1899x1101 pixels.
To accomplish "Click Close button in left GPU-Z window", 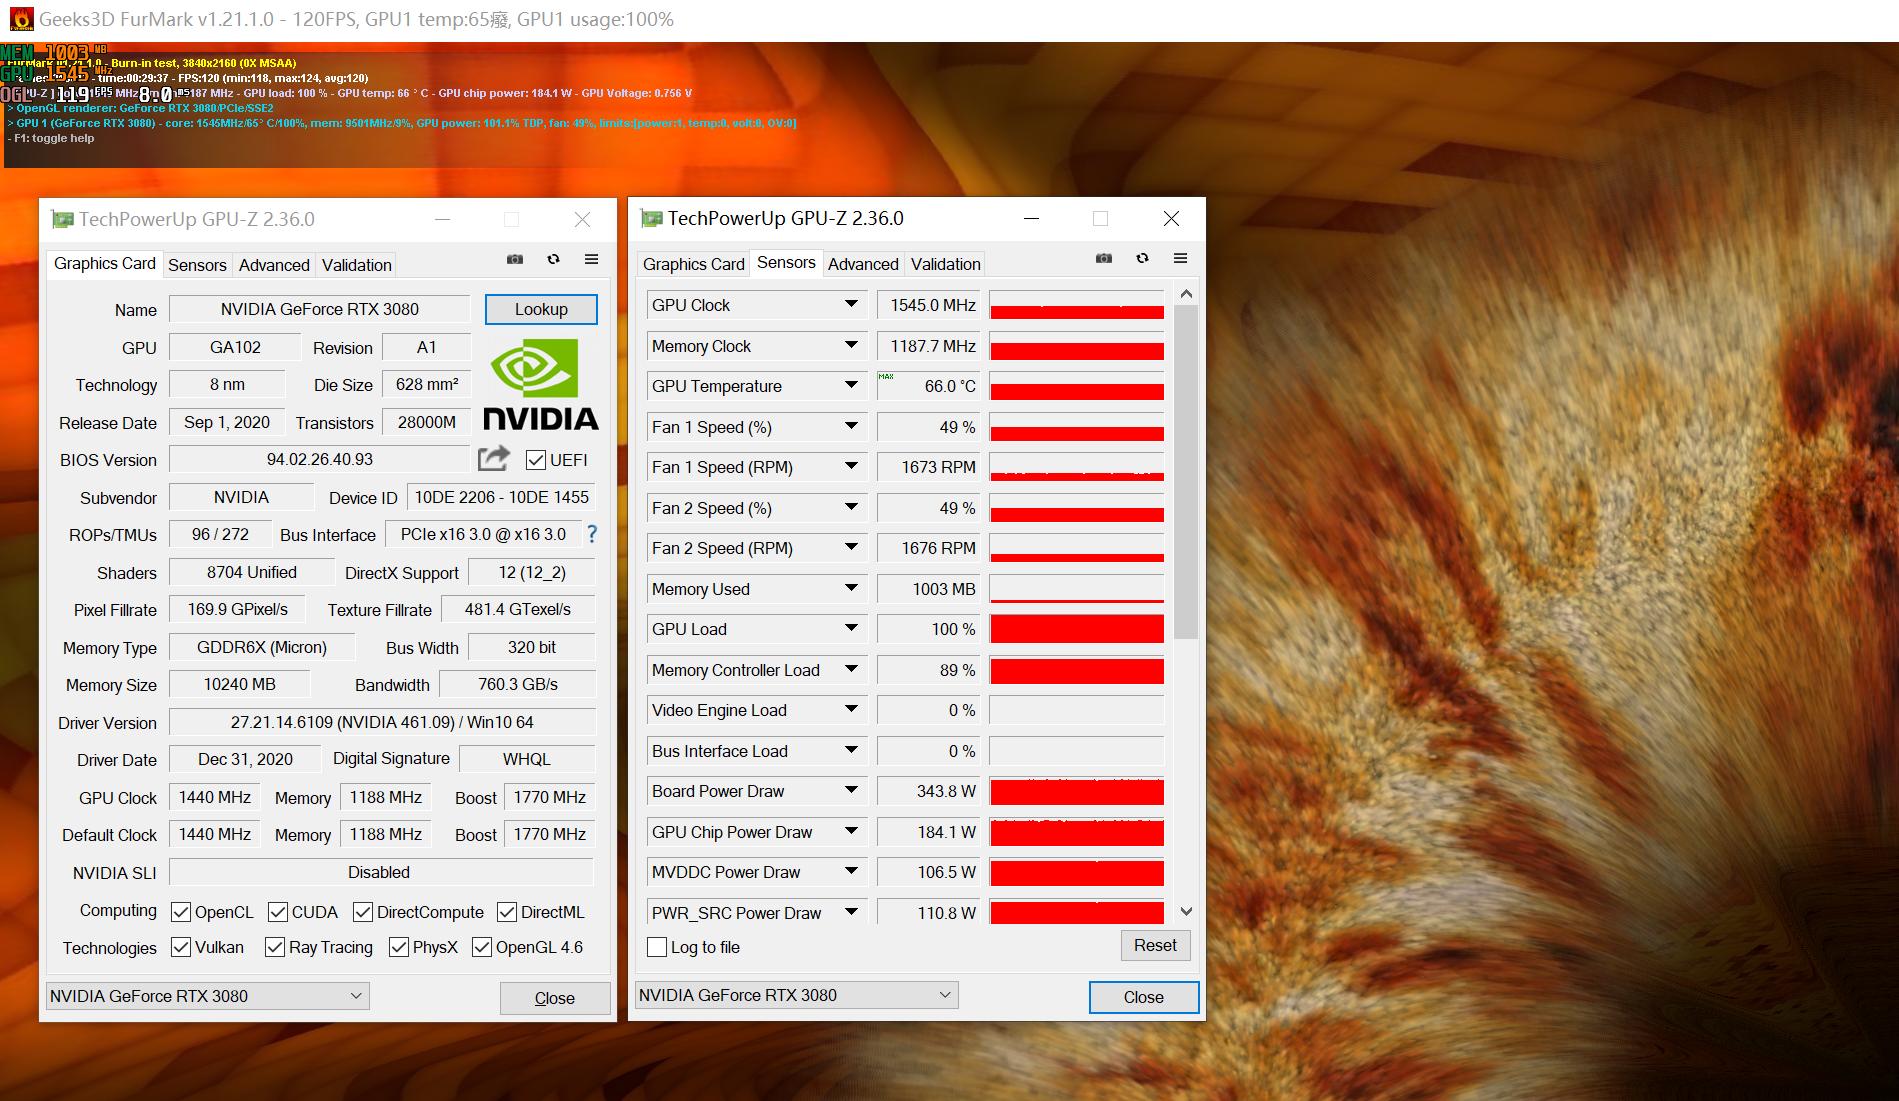I will pyautogui.click(x=555, y=998).
